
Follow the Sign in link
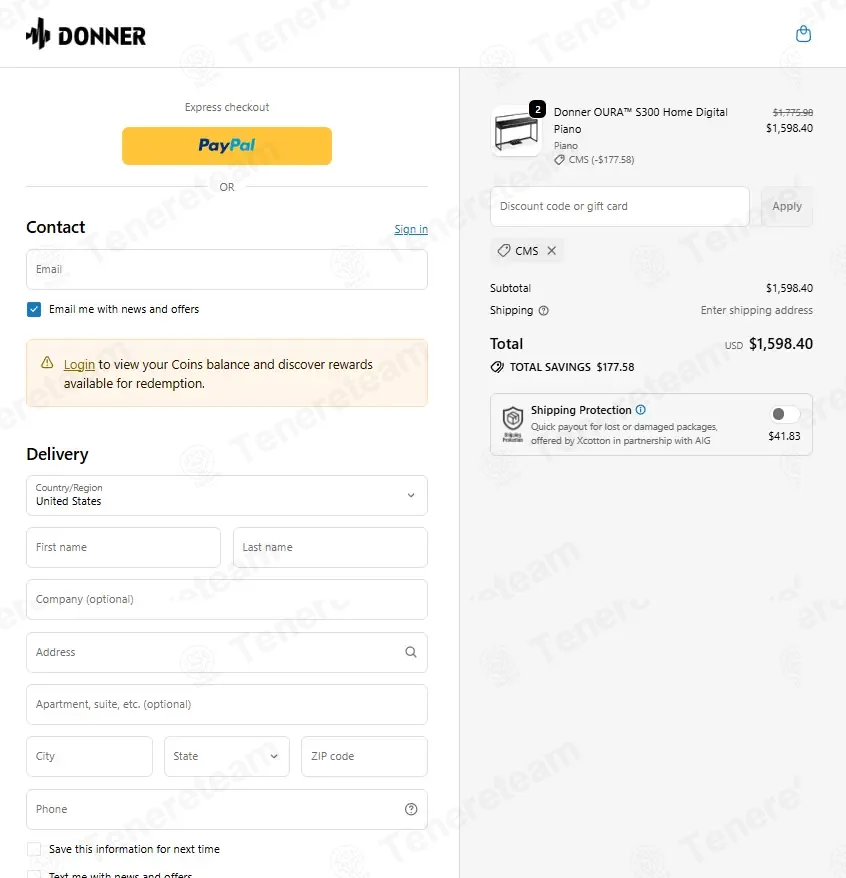(x=411, y=229)
